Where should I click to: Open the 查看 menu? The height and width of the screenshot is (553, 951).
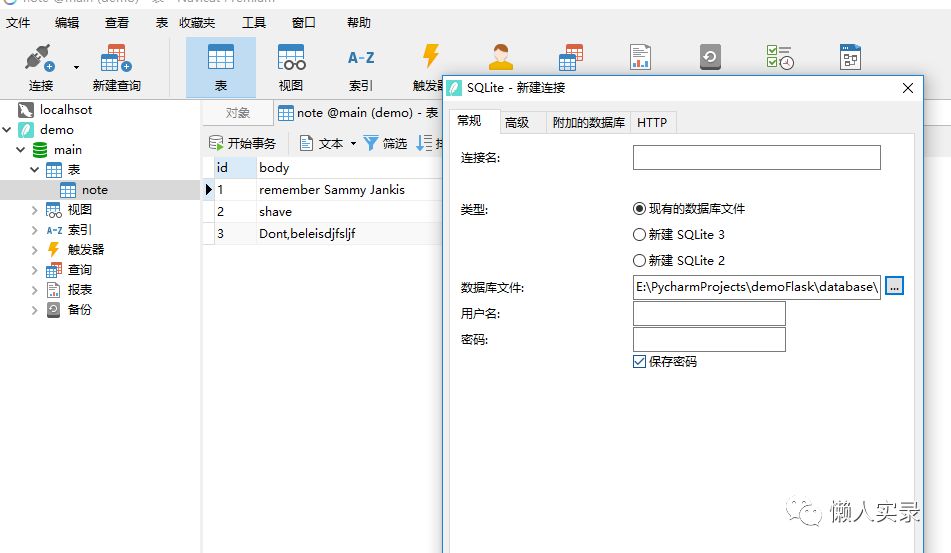coord(116,22)
